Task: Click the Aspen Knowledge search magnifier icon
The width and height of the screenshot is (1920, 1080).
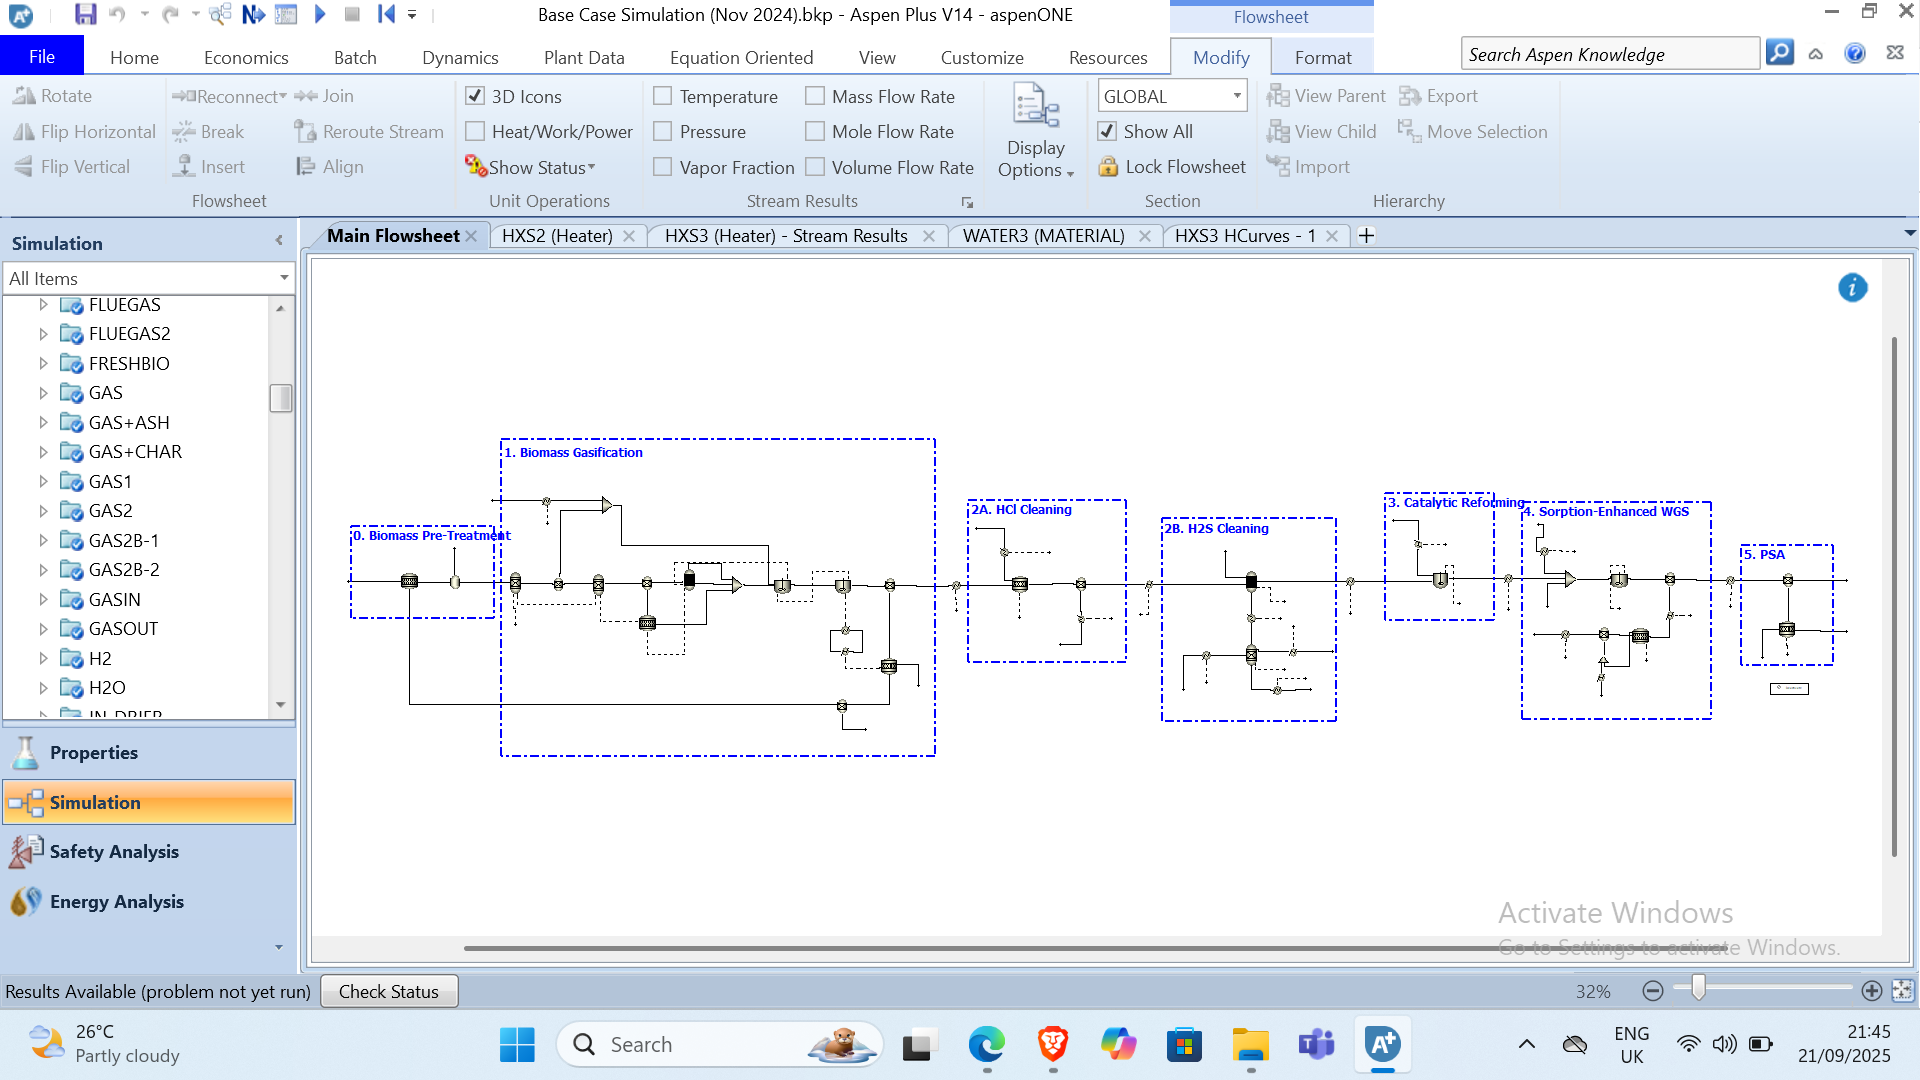Action: [x=1780, y=53]
